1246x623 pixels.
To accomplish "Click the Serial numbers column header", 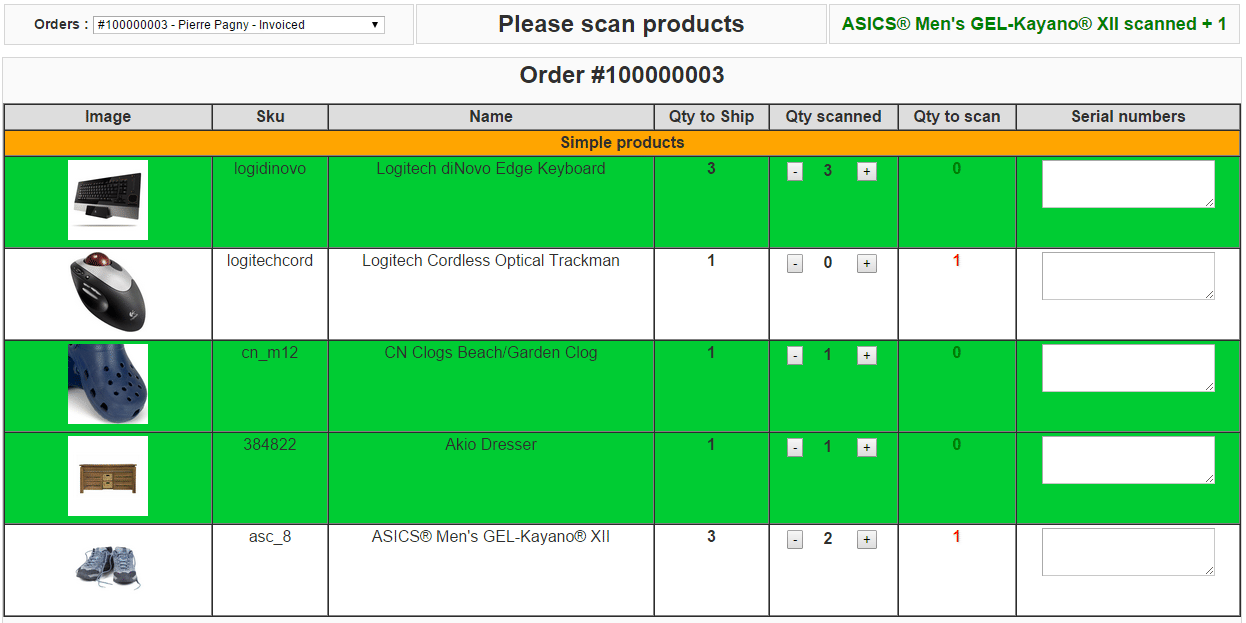I will click(1128, 117).
